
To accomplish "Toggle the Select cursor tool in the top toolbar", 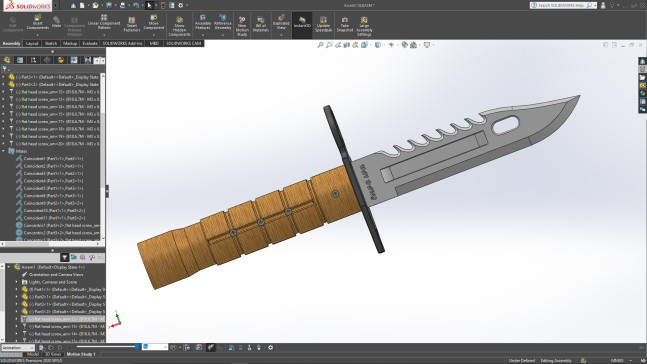I will (x=149, y=5).
